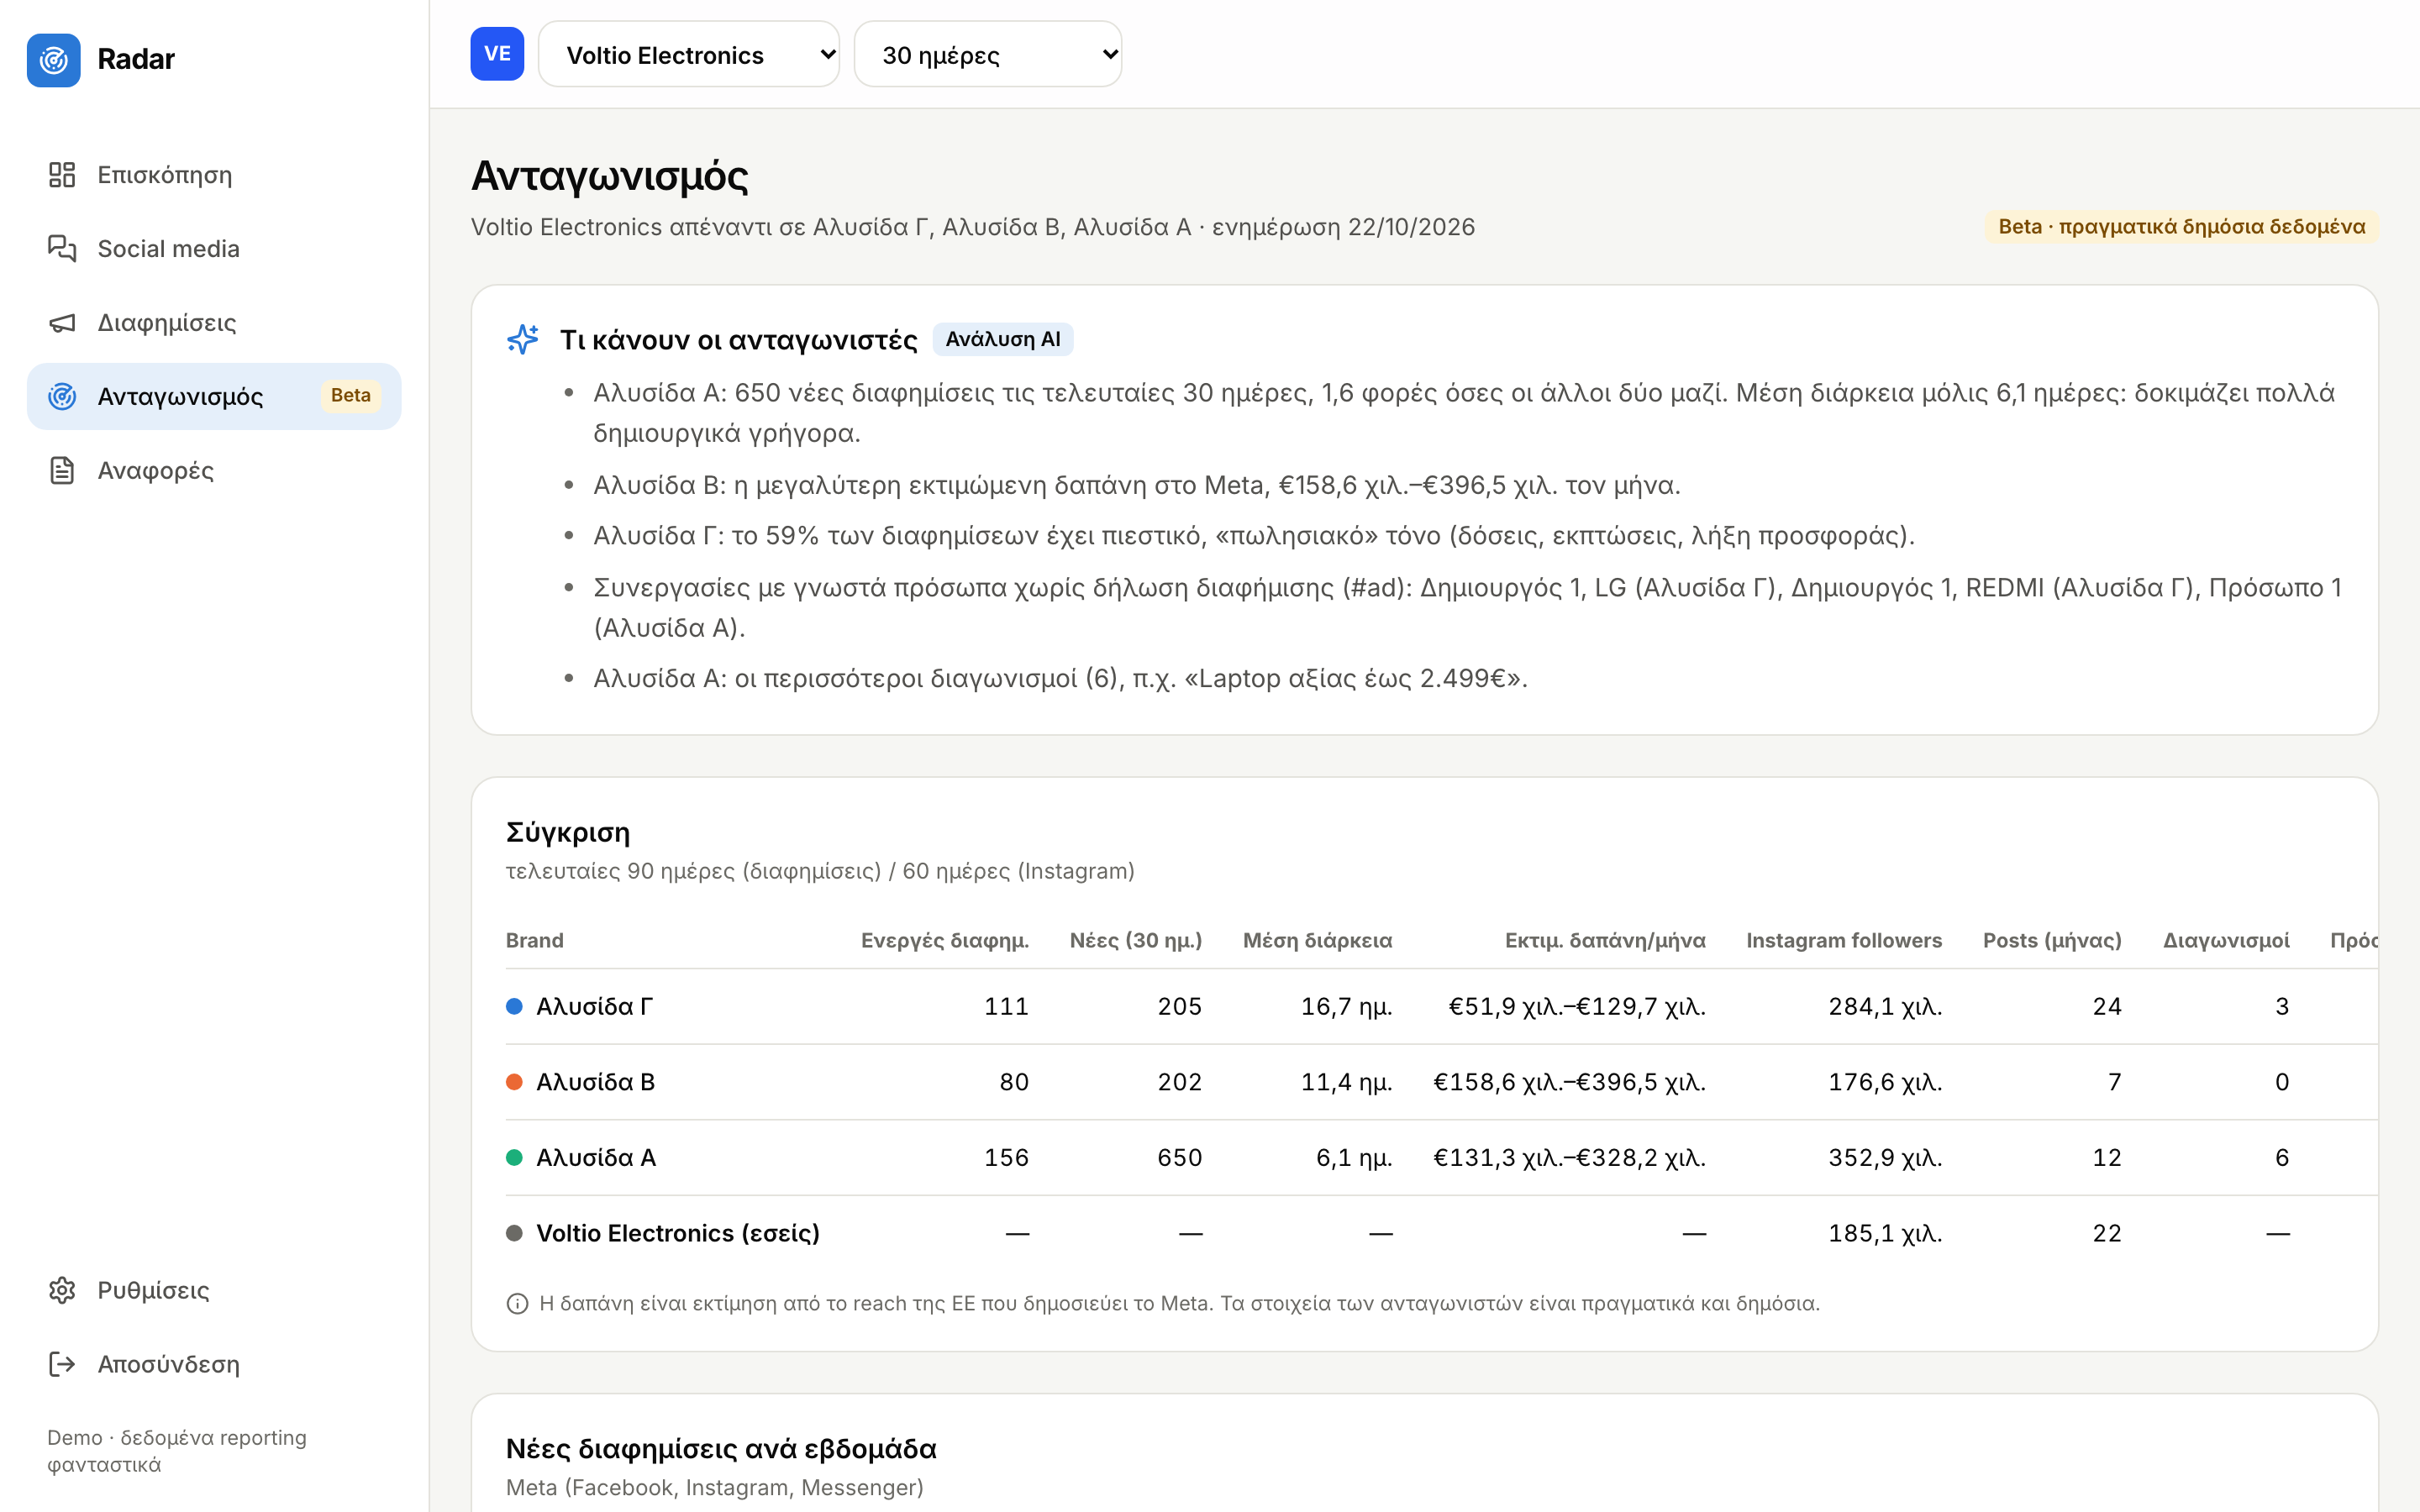This screenshot has width=2420, height=1512.
Task: Click the Brand column header
Action: [x=535, y=941]
